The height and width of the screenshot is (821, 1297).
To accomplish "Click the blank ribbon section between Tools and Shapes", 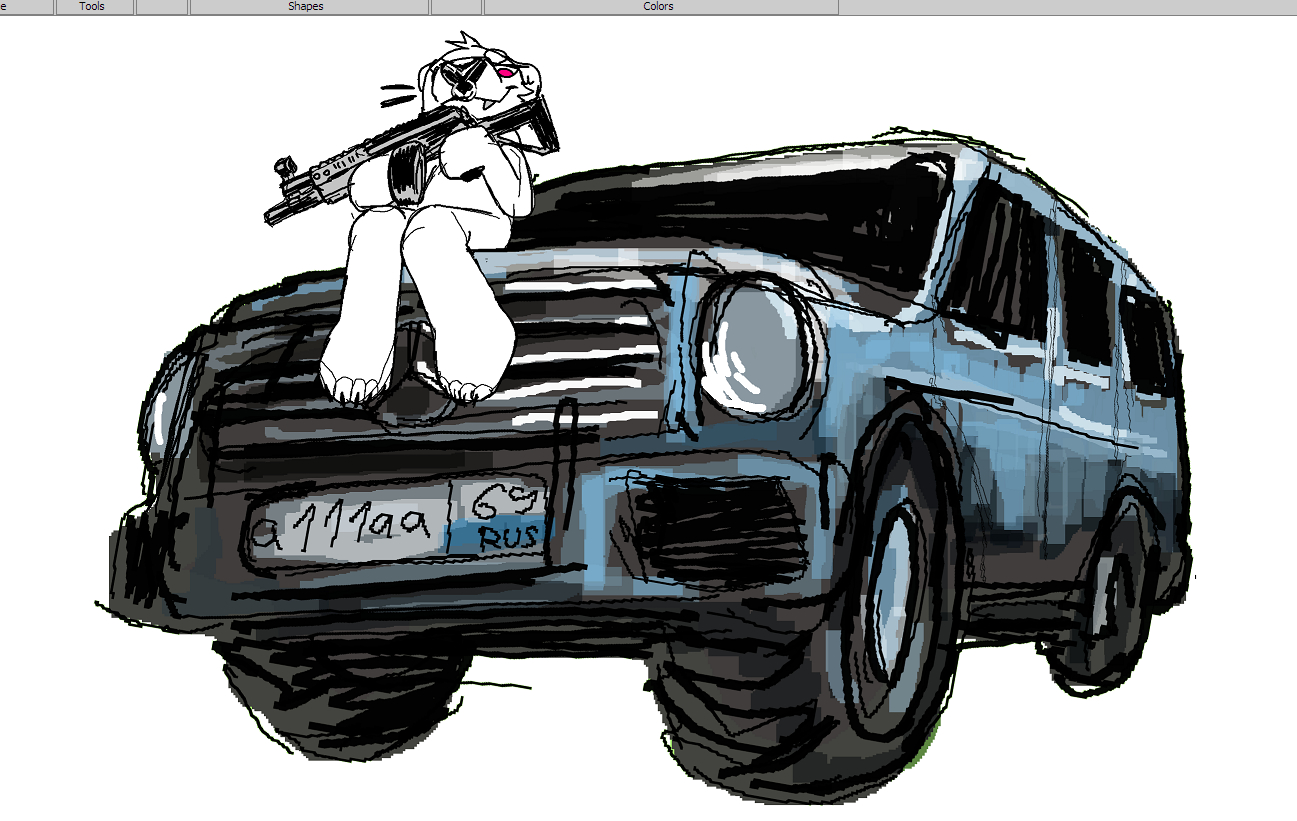I will click(x=161, y=7).
